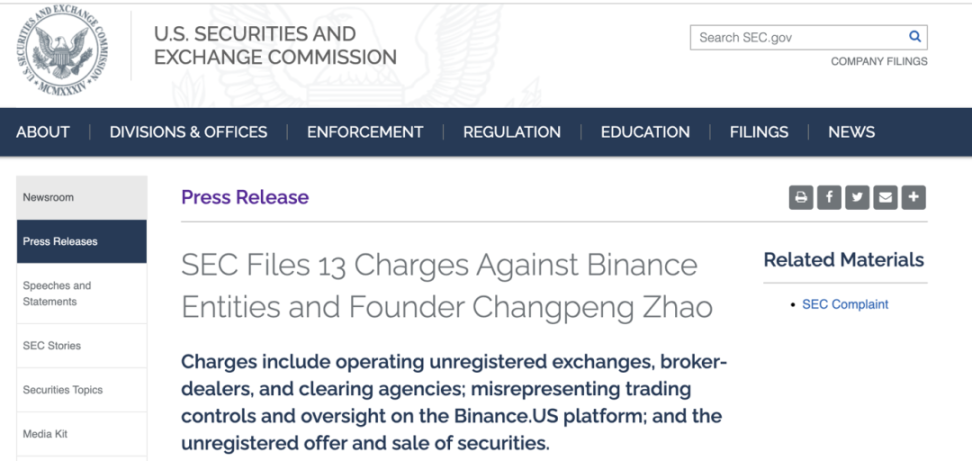
Task: Open the REGULATION menu
Action: point(512,132)
